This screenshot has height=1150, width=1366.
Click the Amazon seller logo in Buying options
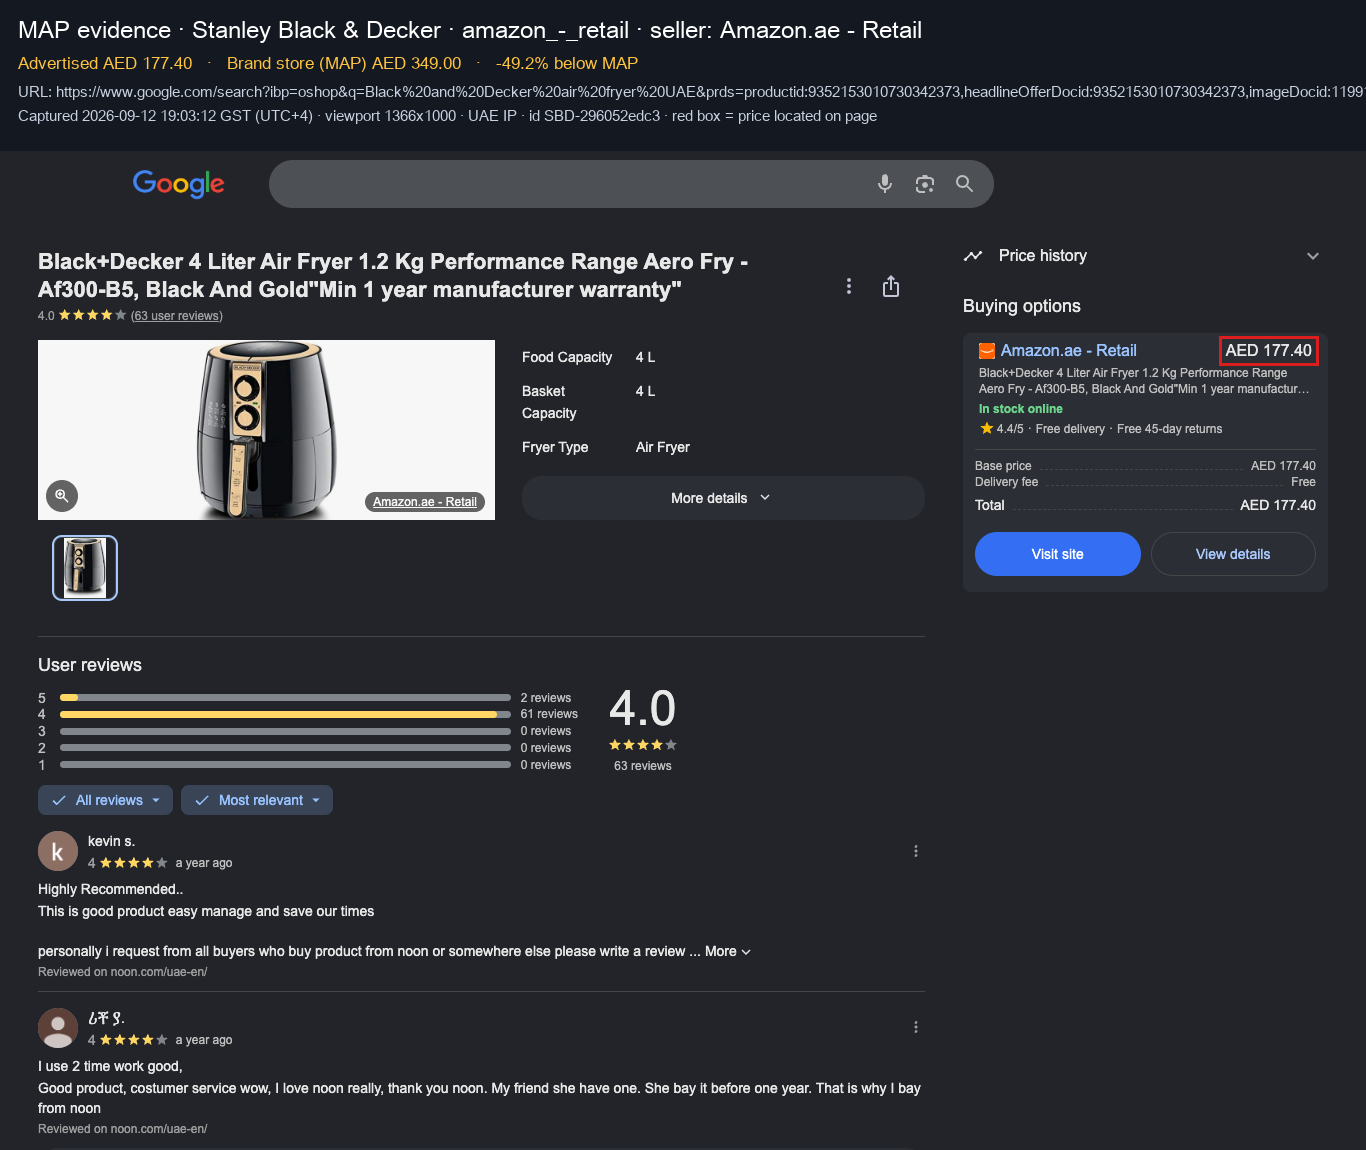click(x=987, y=351)
